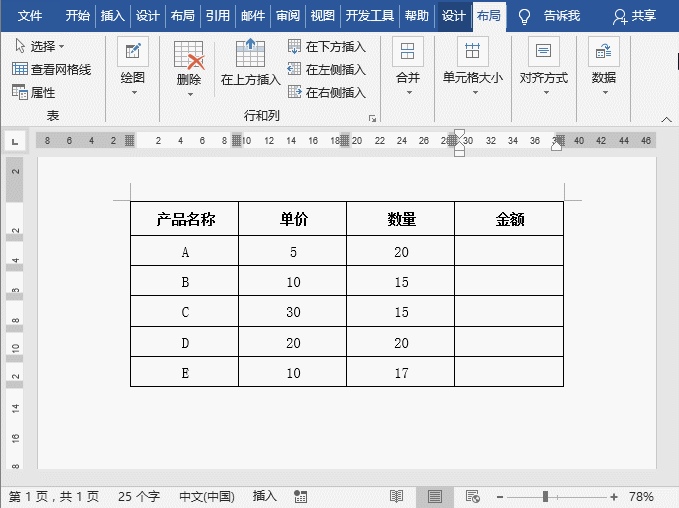Expand 单元格大小 dropdown arrow
Image resolution: width=679 pixels, height=508 pixels.
pyautogui.click(x=475, y=92)
